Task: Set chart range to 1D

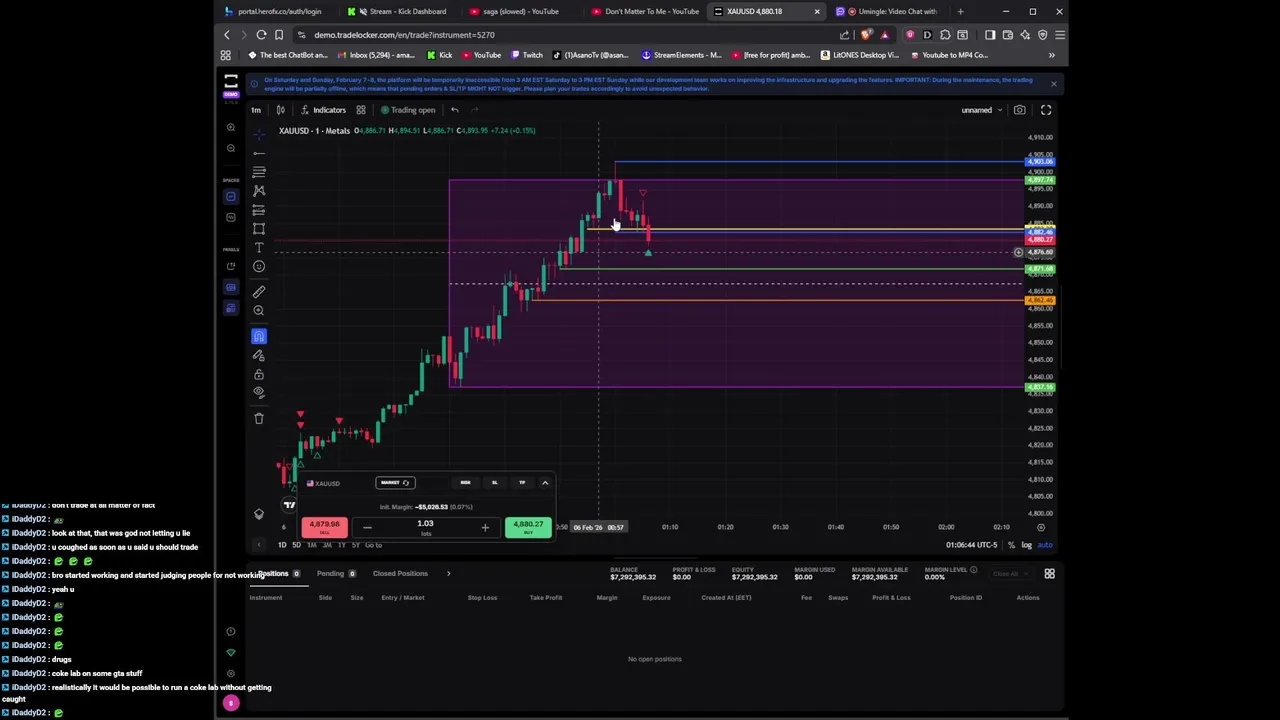Action: click(x=282, y=545)
